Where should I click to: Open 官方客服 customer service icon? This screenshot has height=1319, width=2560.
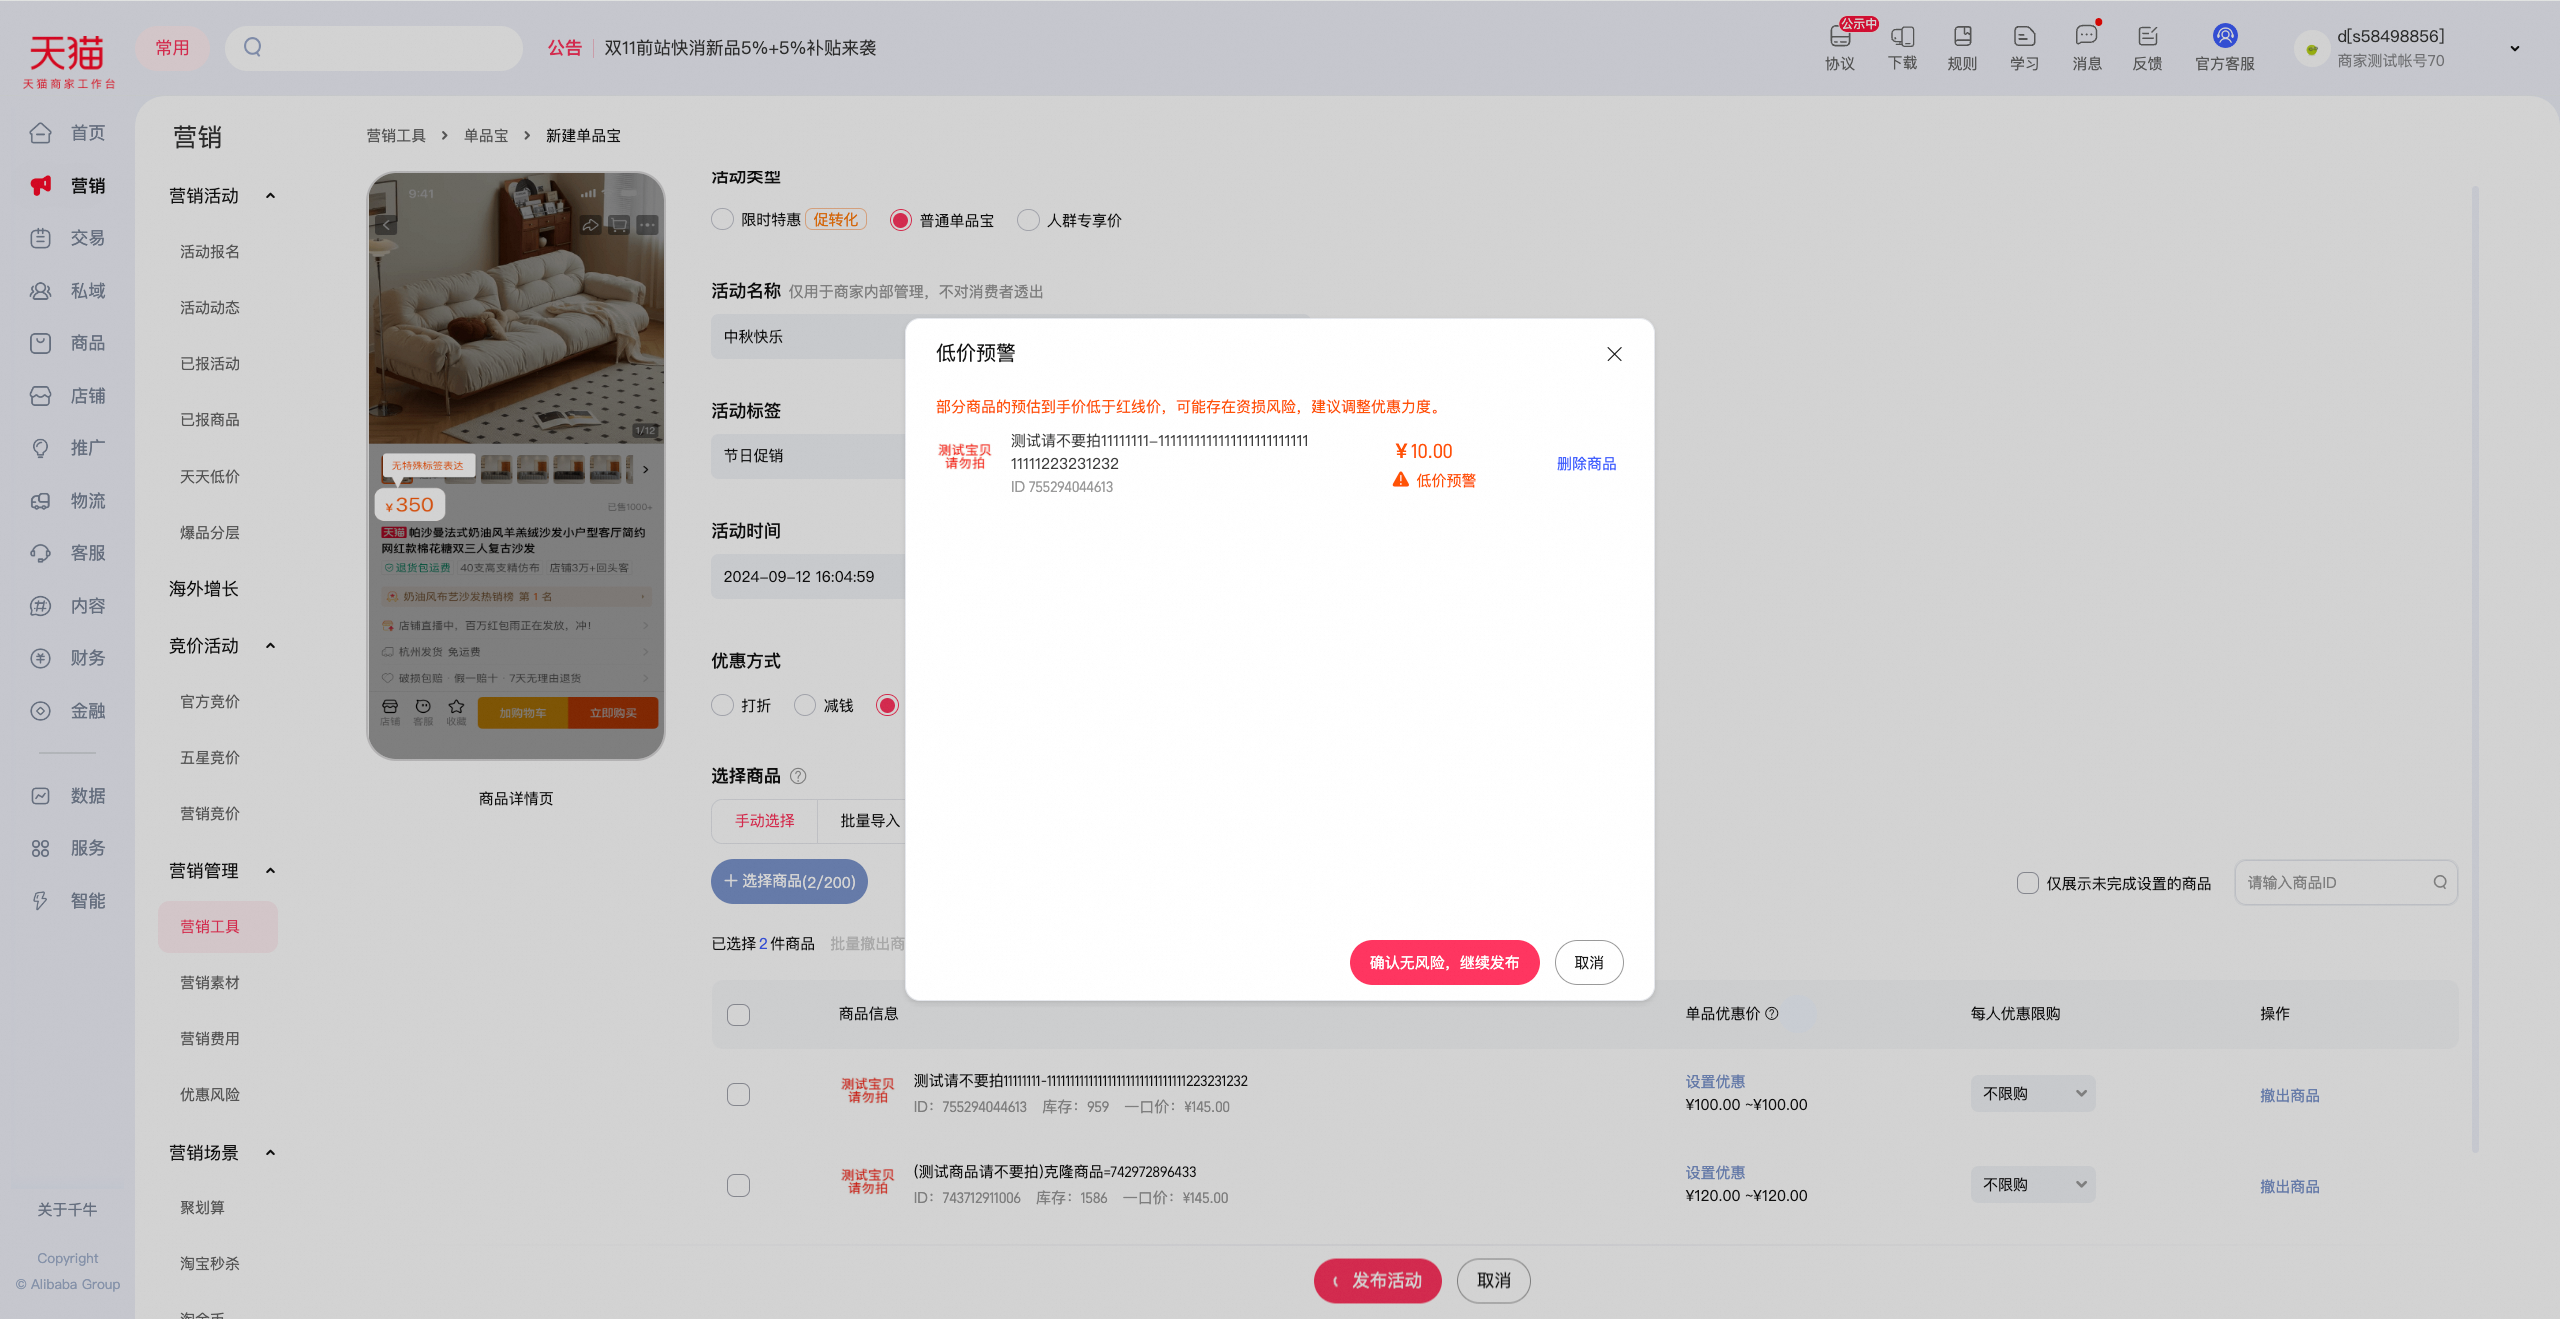[x=2224, y=47]
